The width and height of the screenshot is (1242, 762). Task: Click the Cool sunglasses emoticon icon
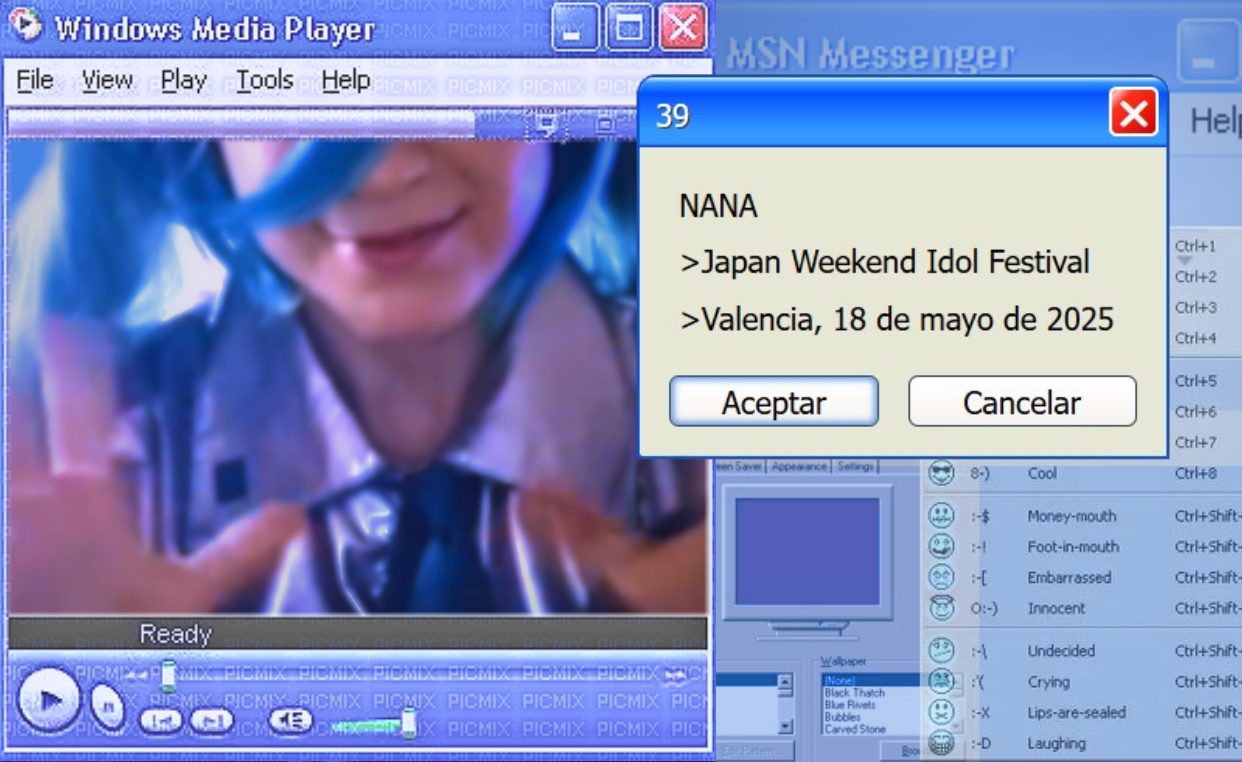tap(941, 473)
